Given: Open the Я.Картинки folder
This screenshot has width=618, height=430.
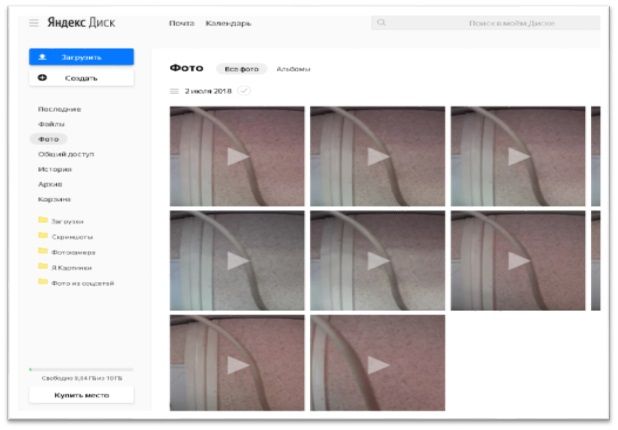Looking at the screenshot, I should 72,268.
